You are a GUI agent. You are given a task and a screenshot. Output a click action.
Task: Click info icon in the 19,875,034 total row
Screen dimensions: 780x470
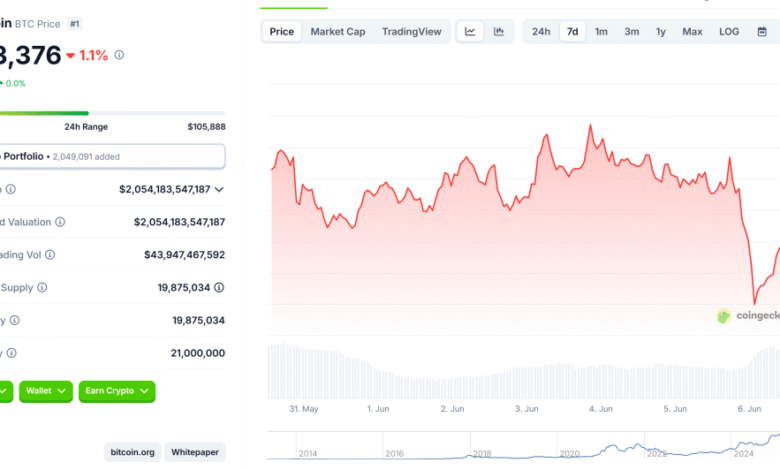pos(15,320)
